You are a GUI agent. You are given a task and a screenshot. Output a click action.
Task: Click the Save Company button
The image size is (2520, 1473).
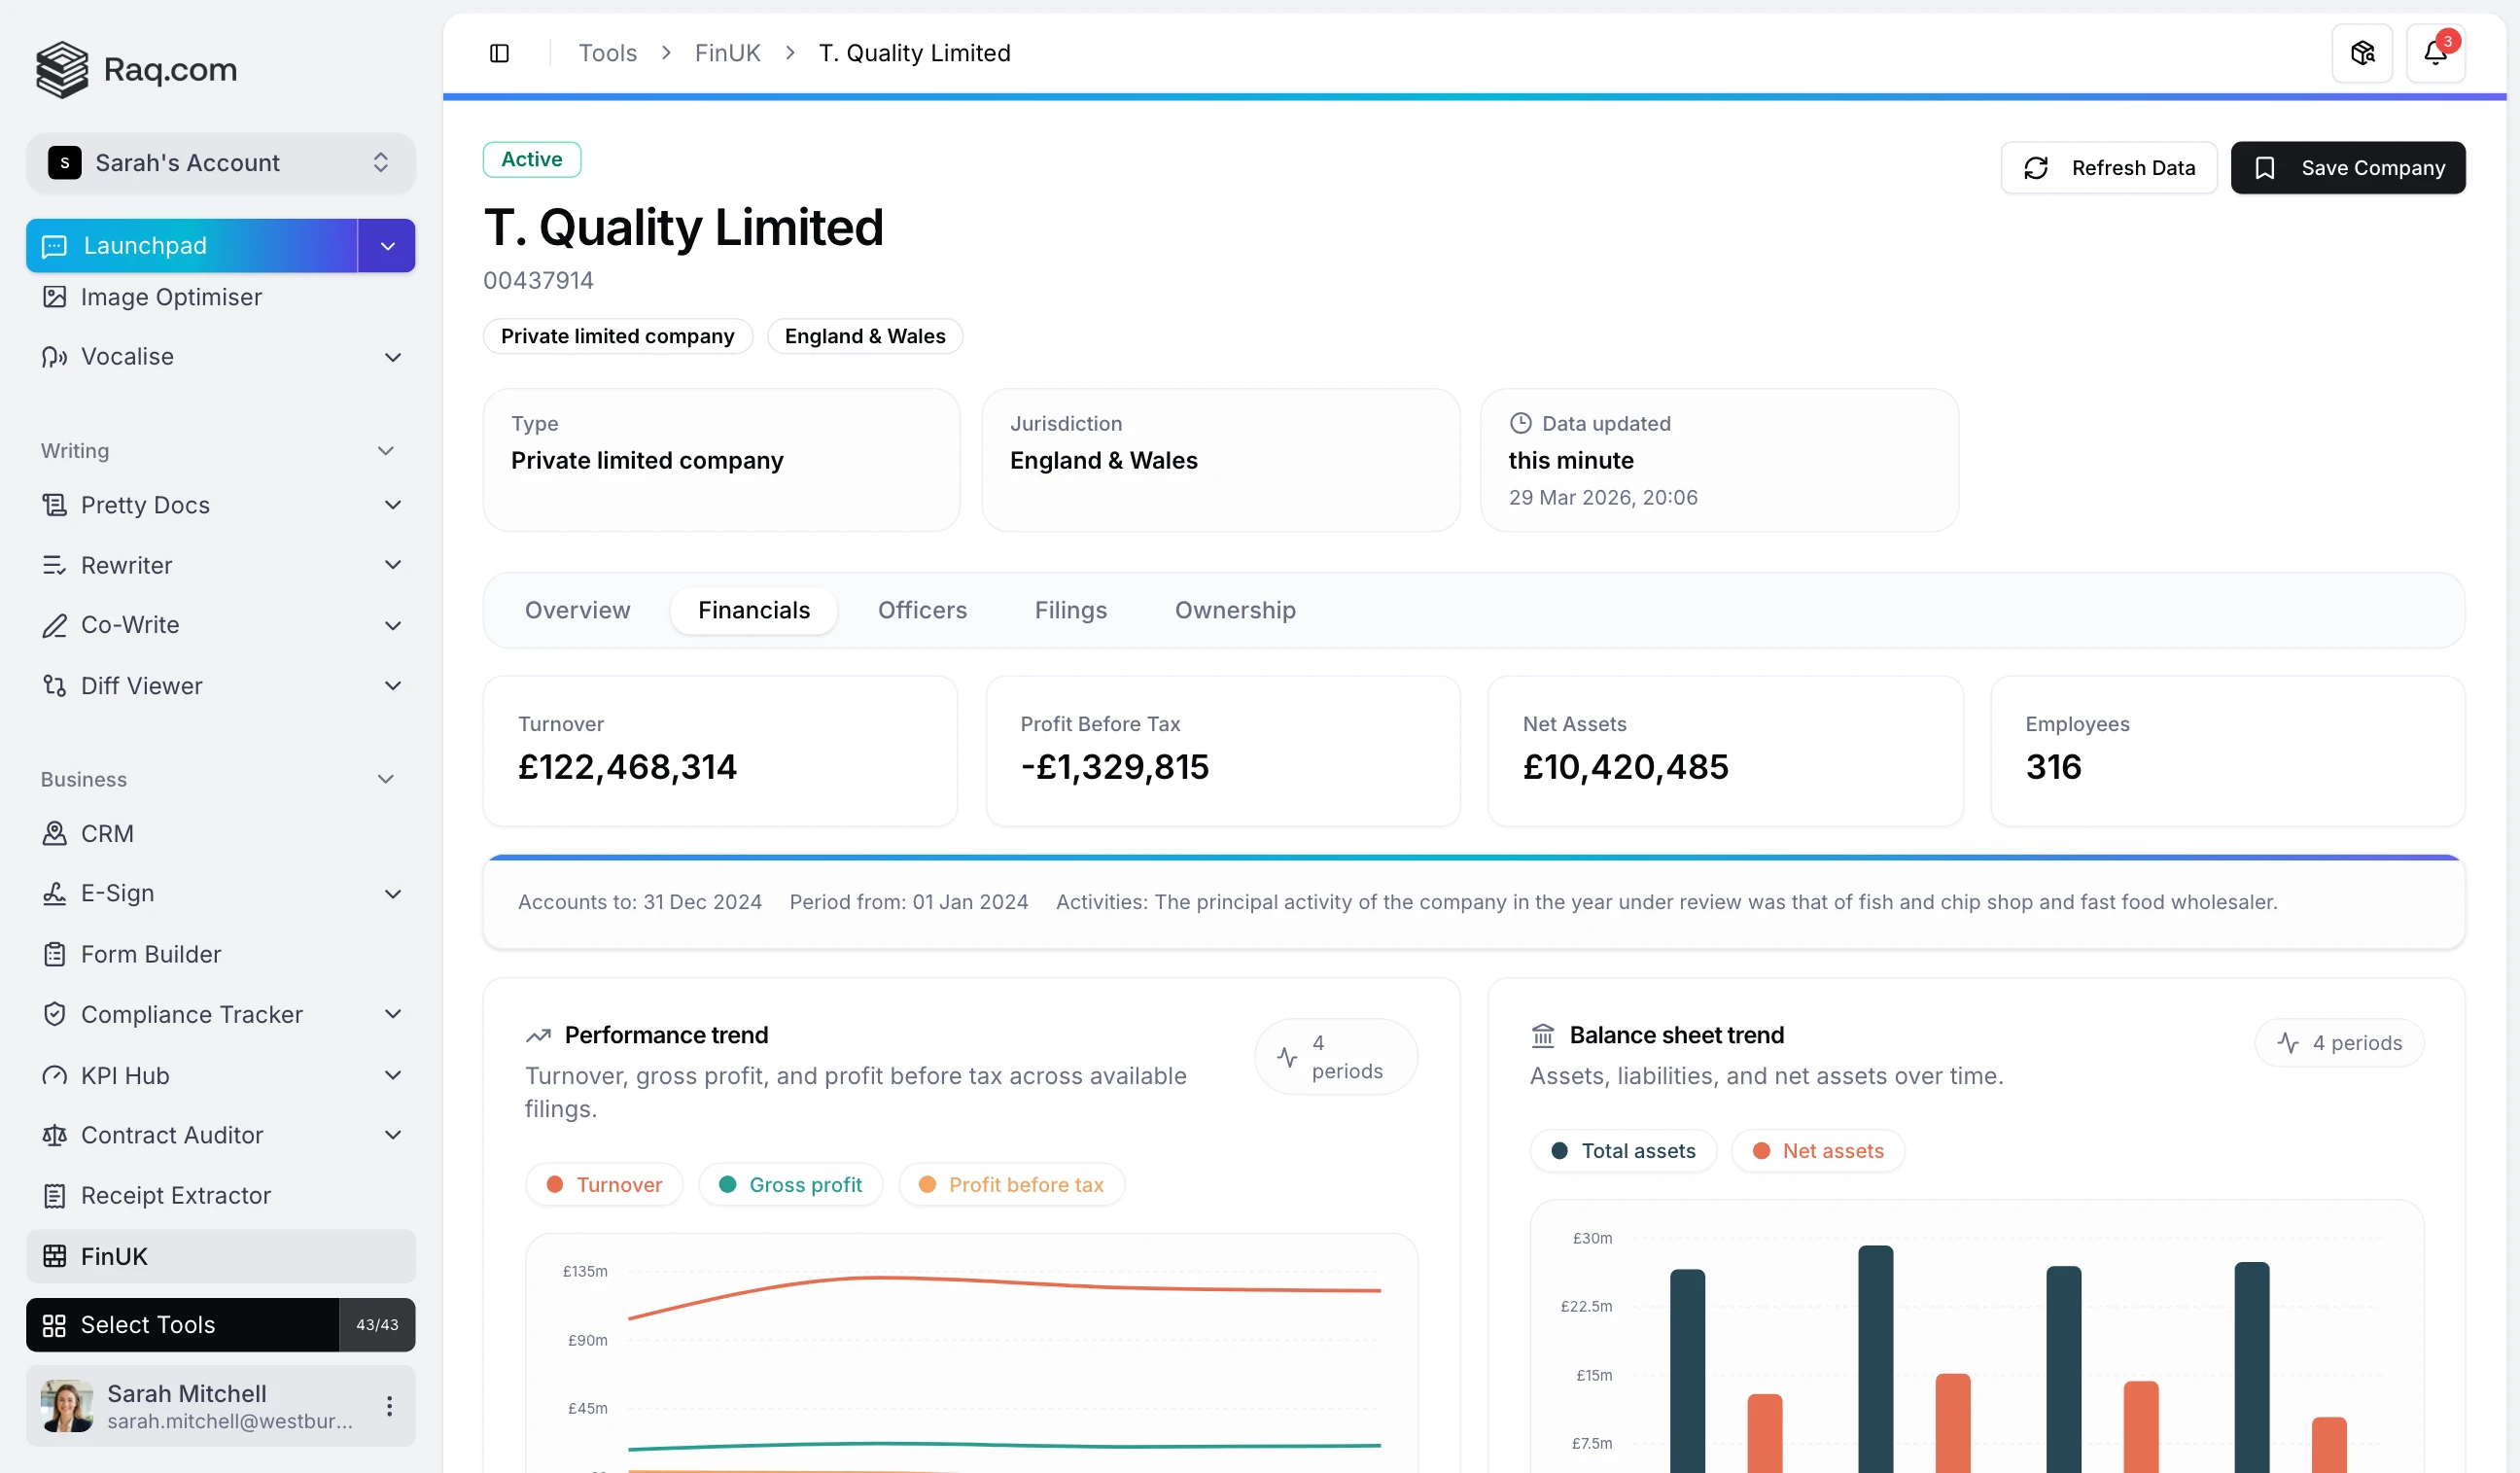coord(2347,168)
